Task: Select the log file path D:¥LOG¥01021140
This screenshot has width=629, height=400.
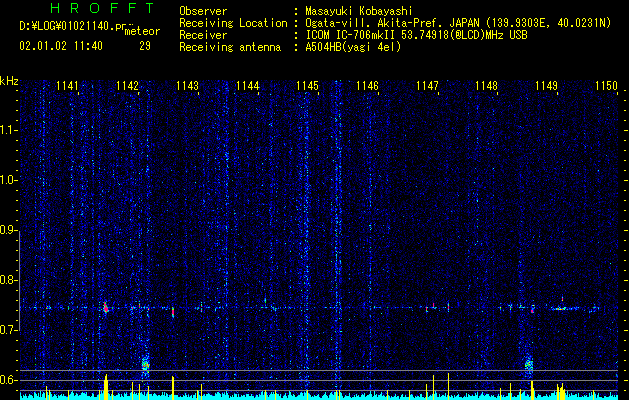Action: (x=67, y=26)
